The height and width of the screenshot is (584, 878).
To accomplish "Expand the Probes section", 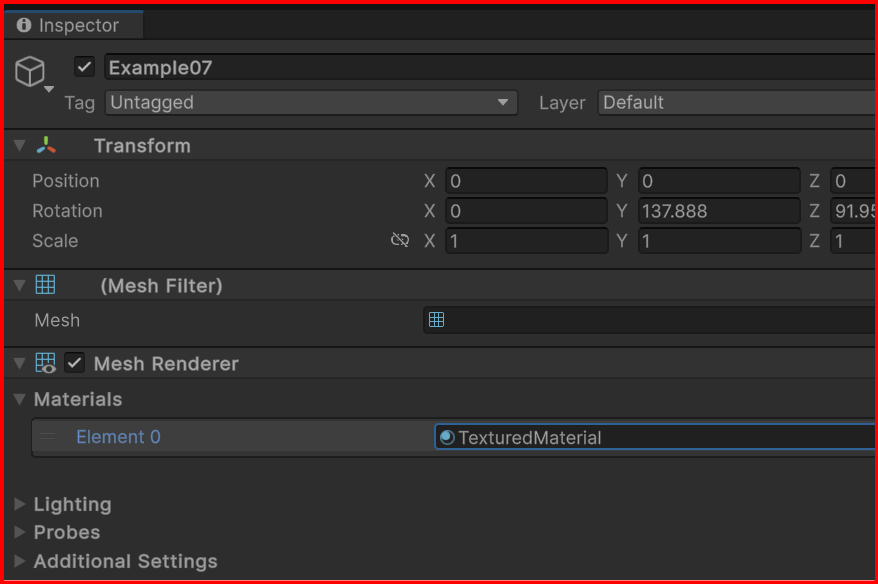I will coord(20,532).
